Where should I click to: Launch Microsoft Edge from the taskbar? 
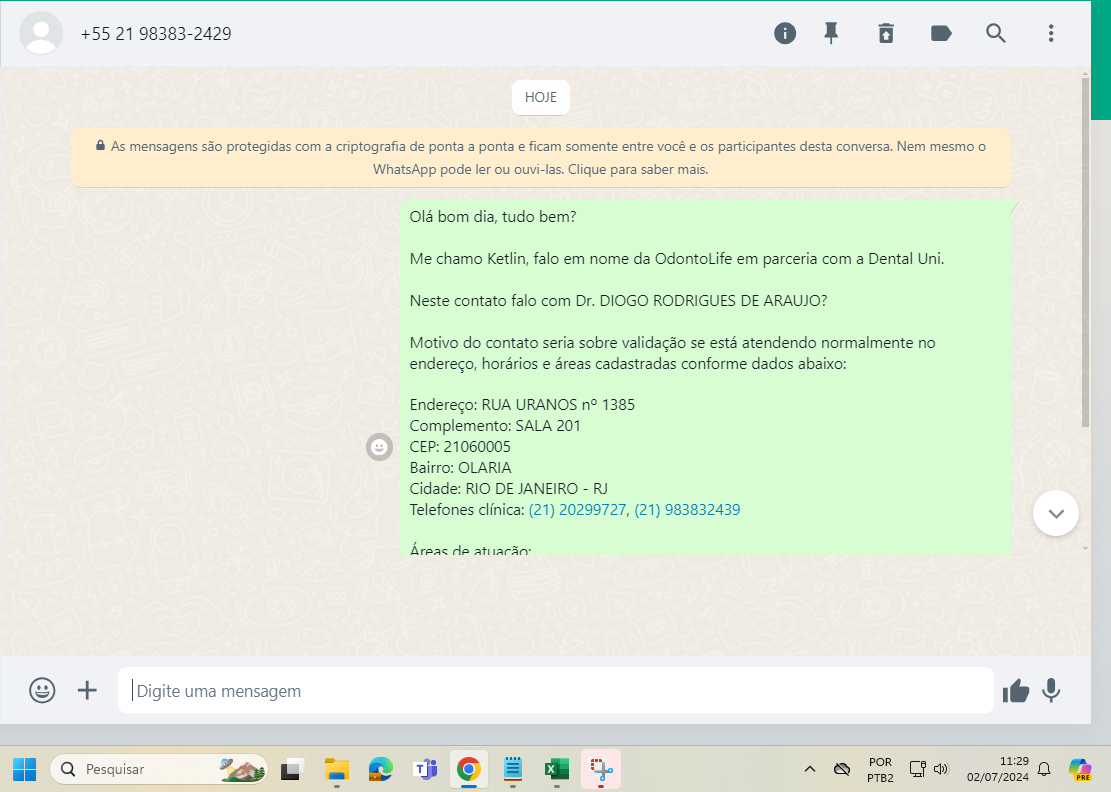pos(380,769)
